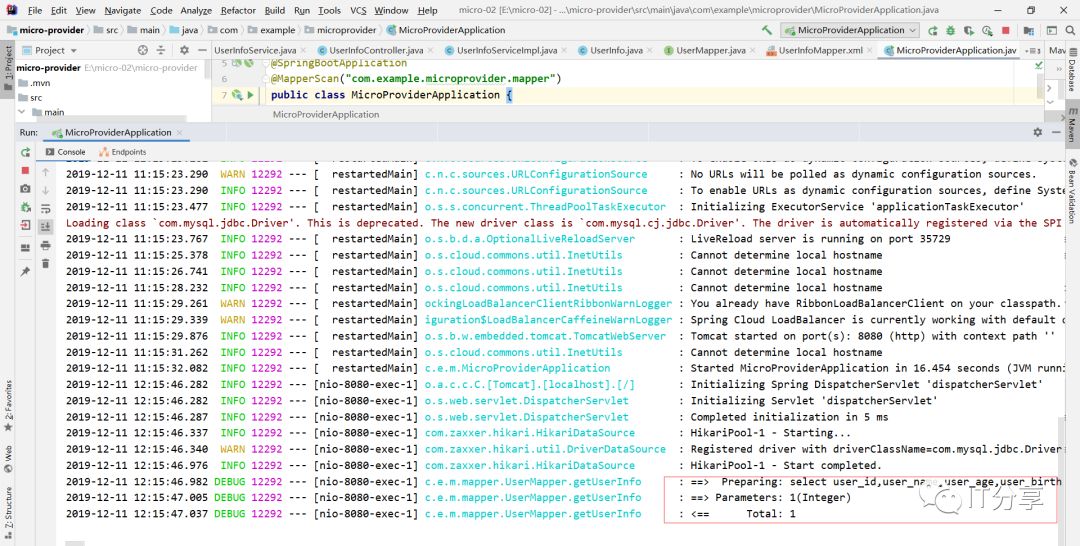
Task: Click the example breadcrumb in navigation bar
Action: coord(272,30)
